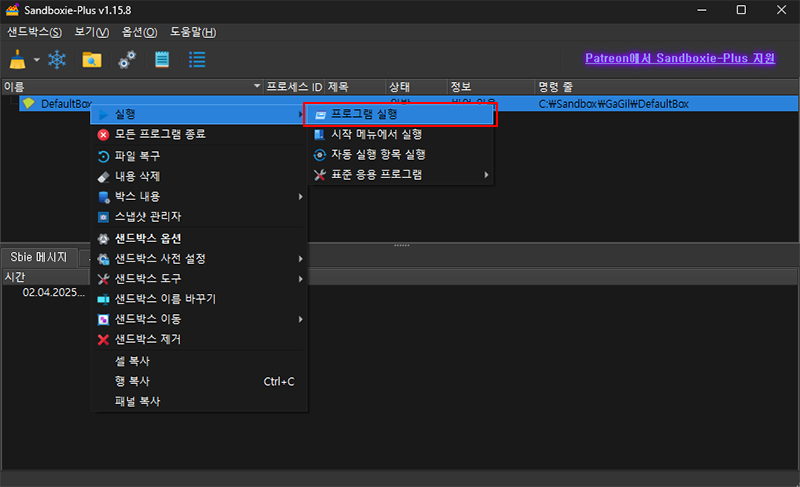Open 스냅샷 관리자 from context menu
The image size is (800, 487).
coord(199,217)
